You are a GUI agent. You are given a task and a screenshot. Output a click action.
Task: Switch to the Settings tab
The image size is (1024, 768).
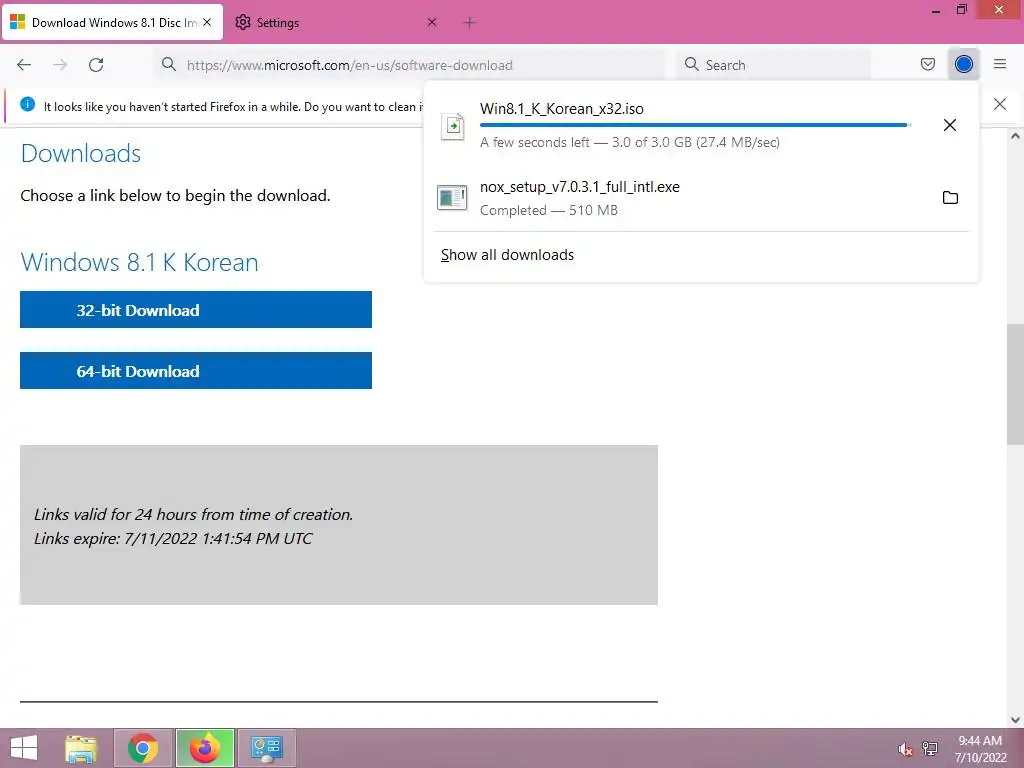tap(336, 22)
